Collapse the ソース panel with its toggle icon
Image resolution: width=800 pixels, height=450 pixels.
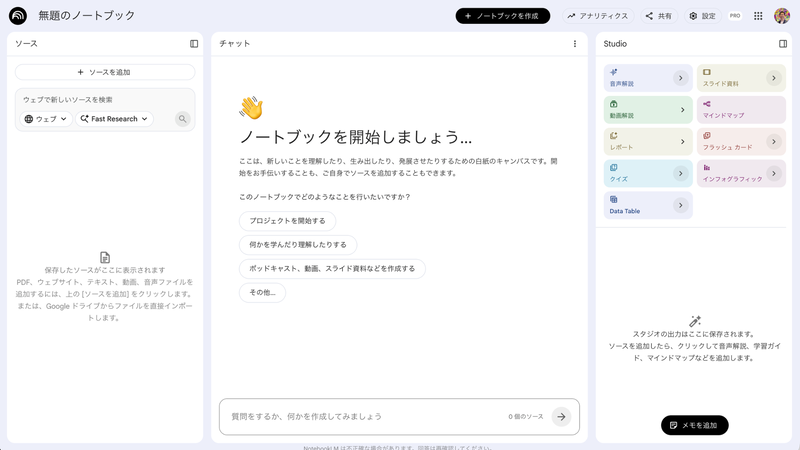point(194,44)
